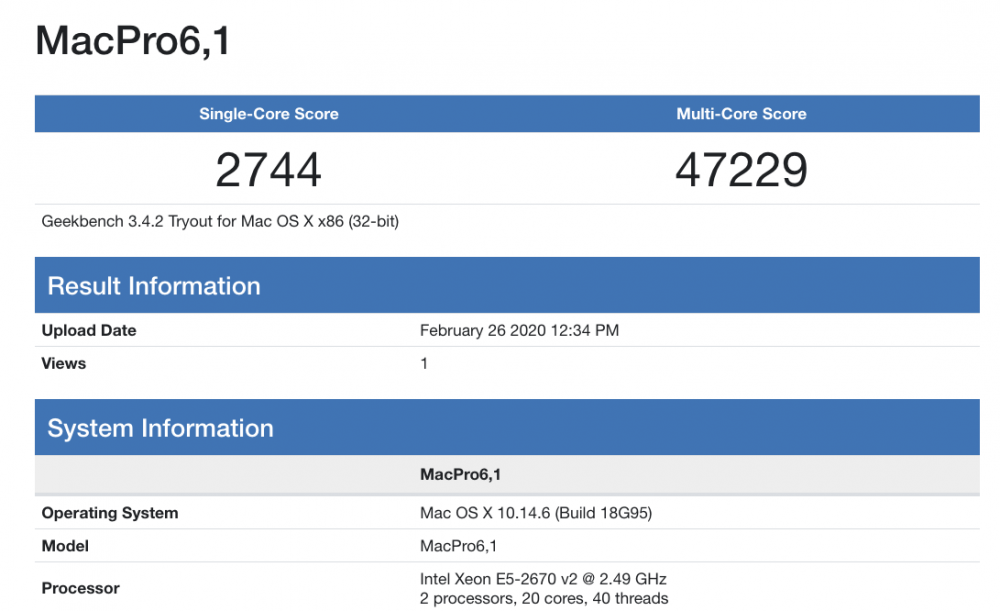Image resolution: width=1000 pixels, height=611 pixels.
Task: Select Mac OS X 10.14.6 (Build 18G95) value
Action: click(x=536, y=513)
